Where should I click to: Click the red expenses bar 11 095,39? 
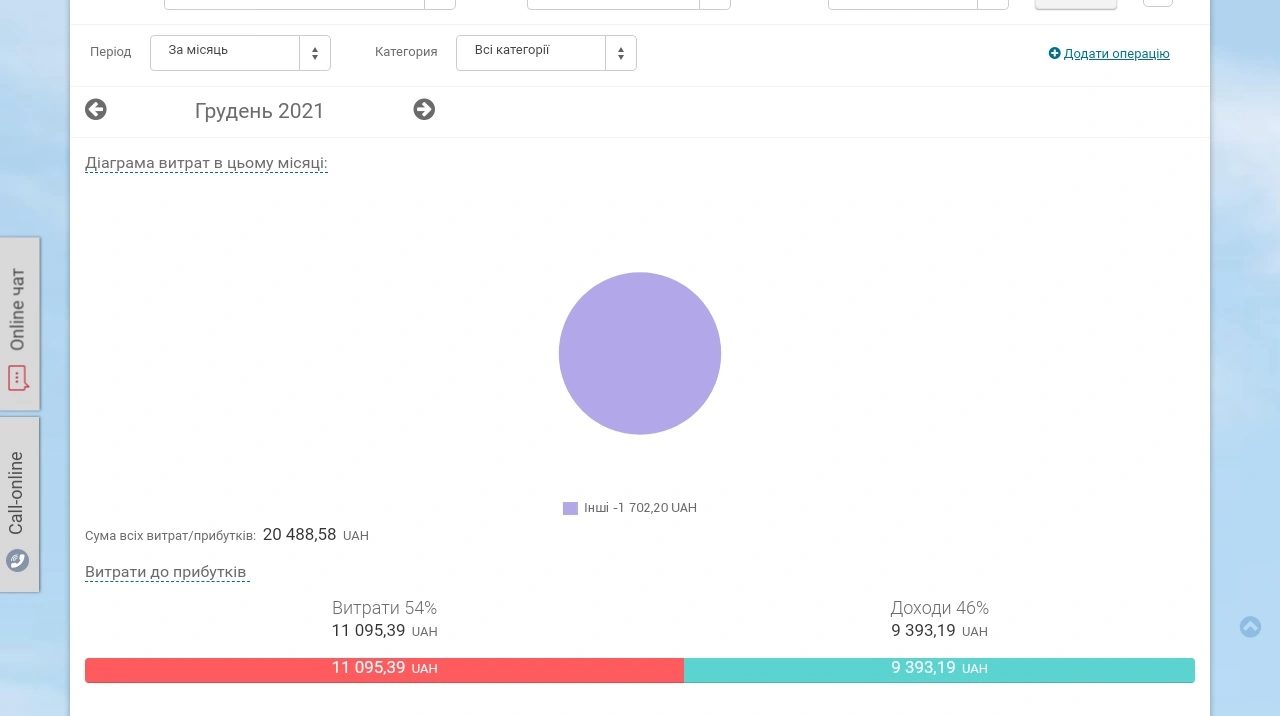(384, 670)
